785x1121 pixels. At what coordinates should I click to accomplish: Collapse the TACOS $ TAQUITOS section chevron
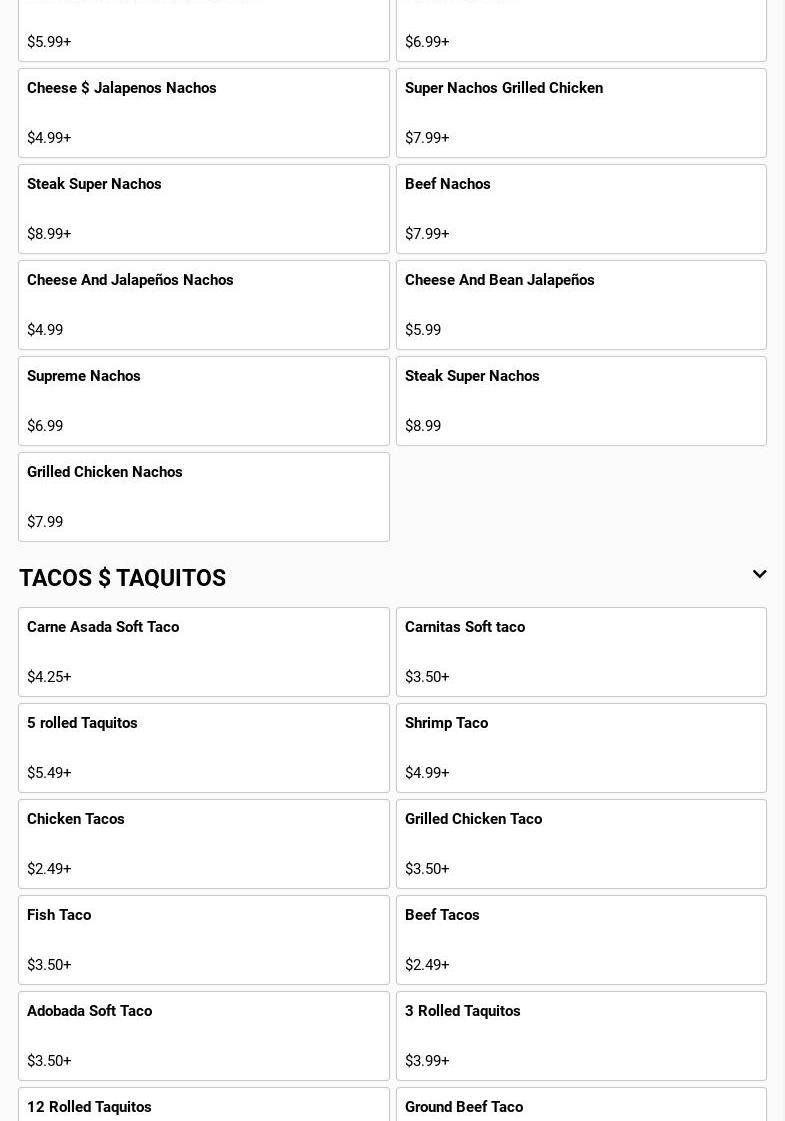tap(759, 575)
